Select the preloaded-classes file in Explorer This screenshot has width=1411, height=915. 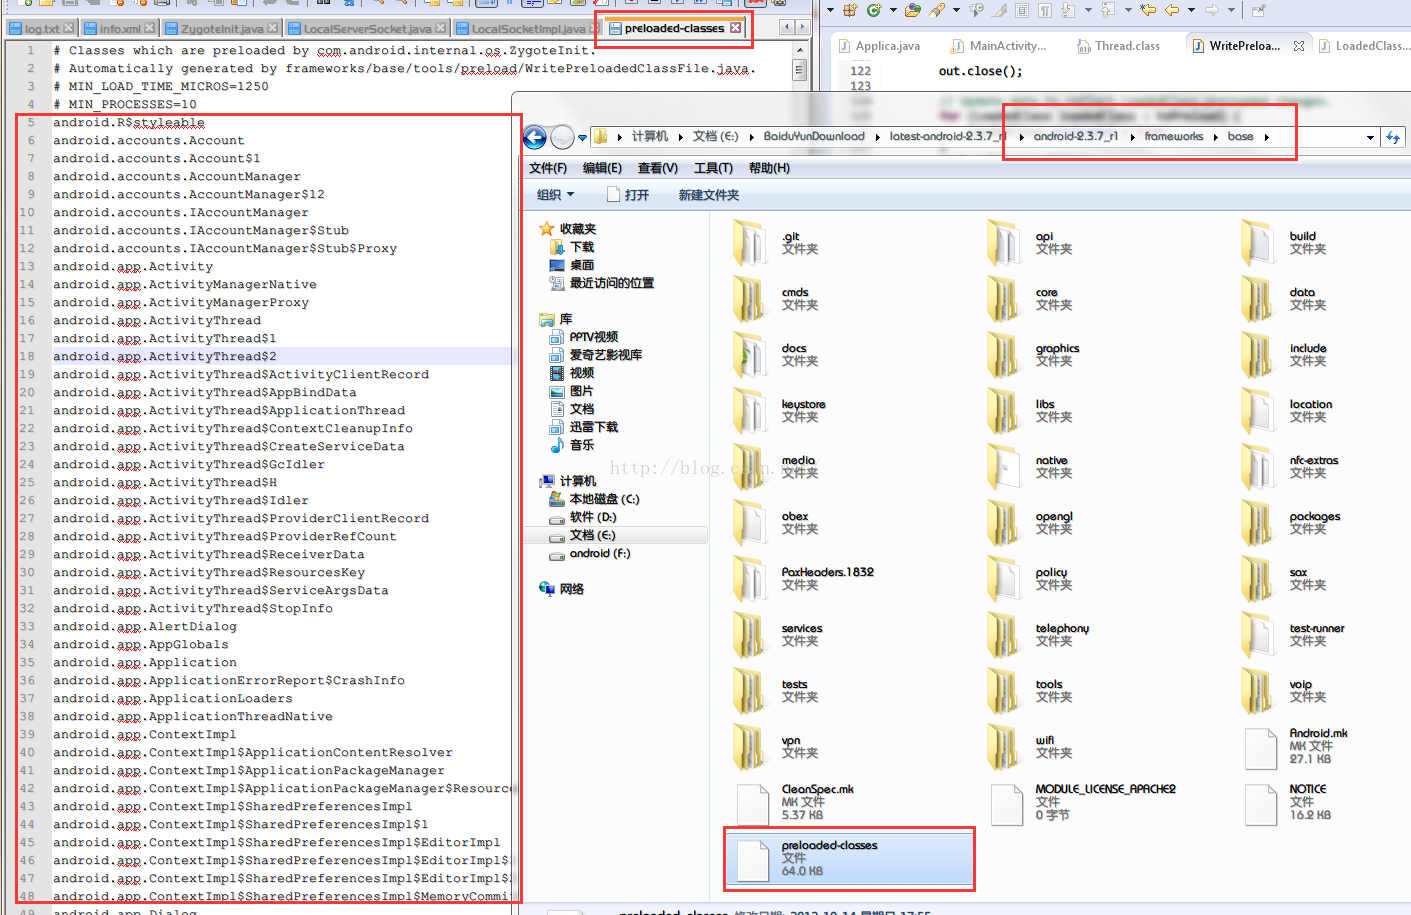[849, 858]
